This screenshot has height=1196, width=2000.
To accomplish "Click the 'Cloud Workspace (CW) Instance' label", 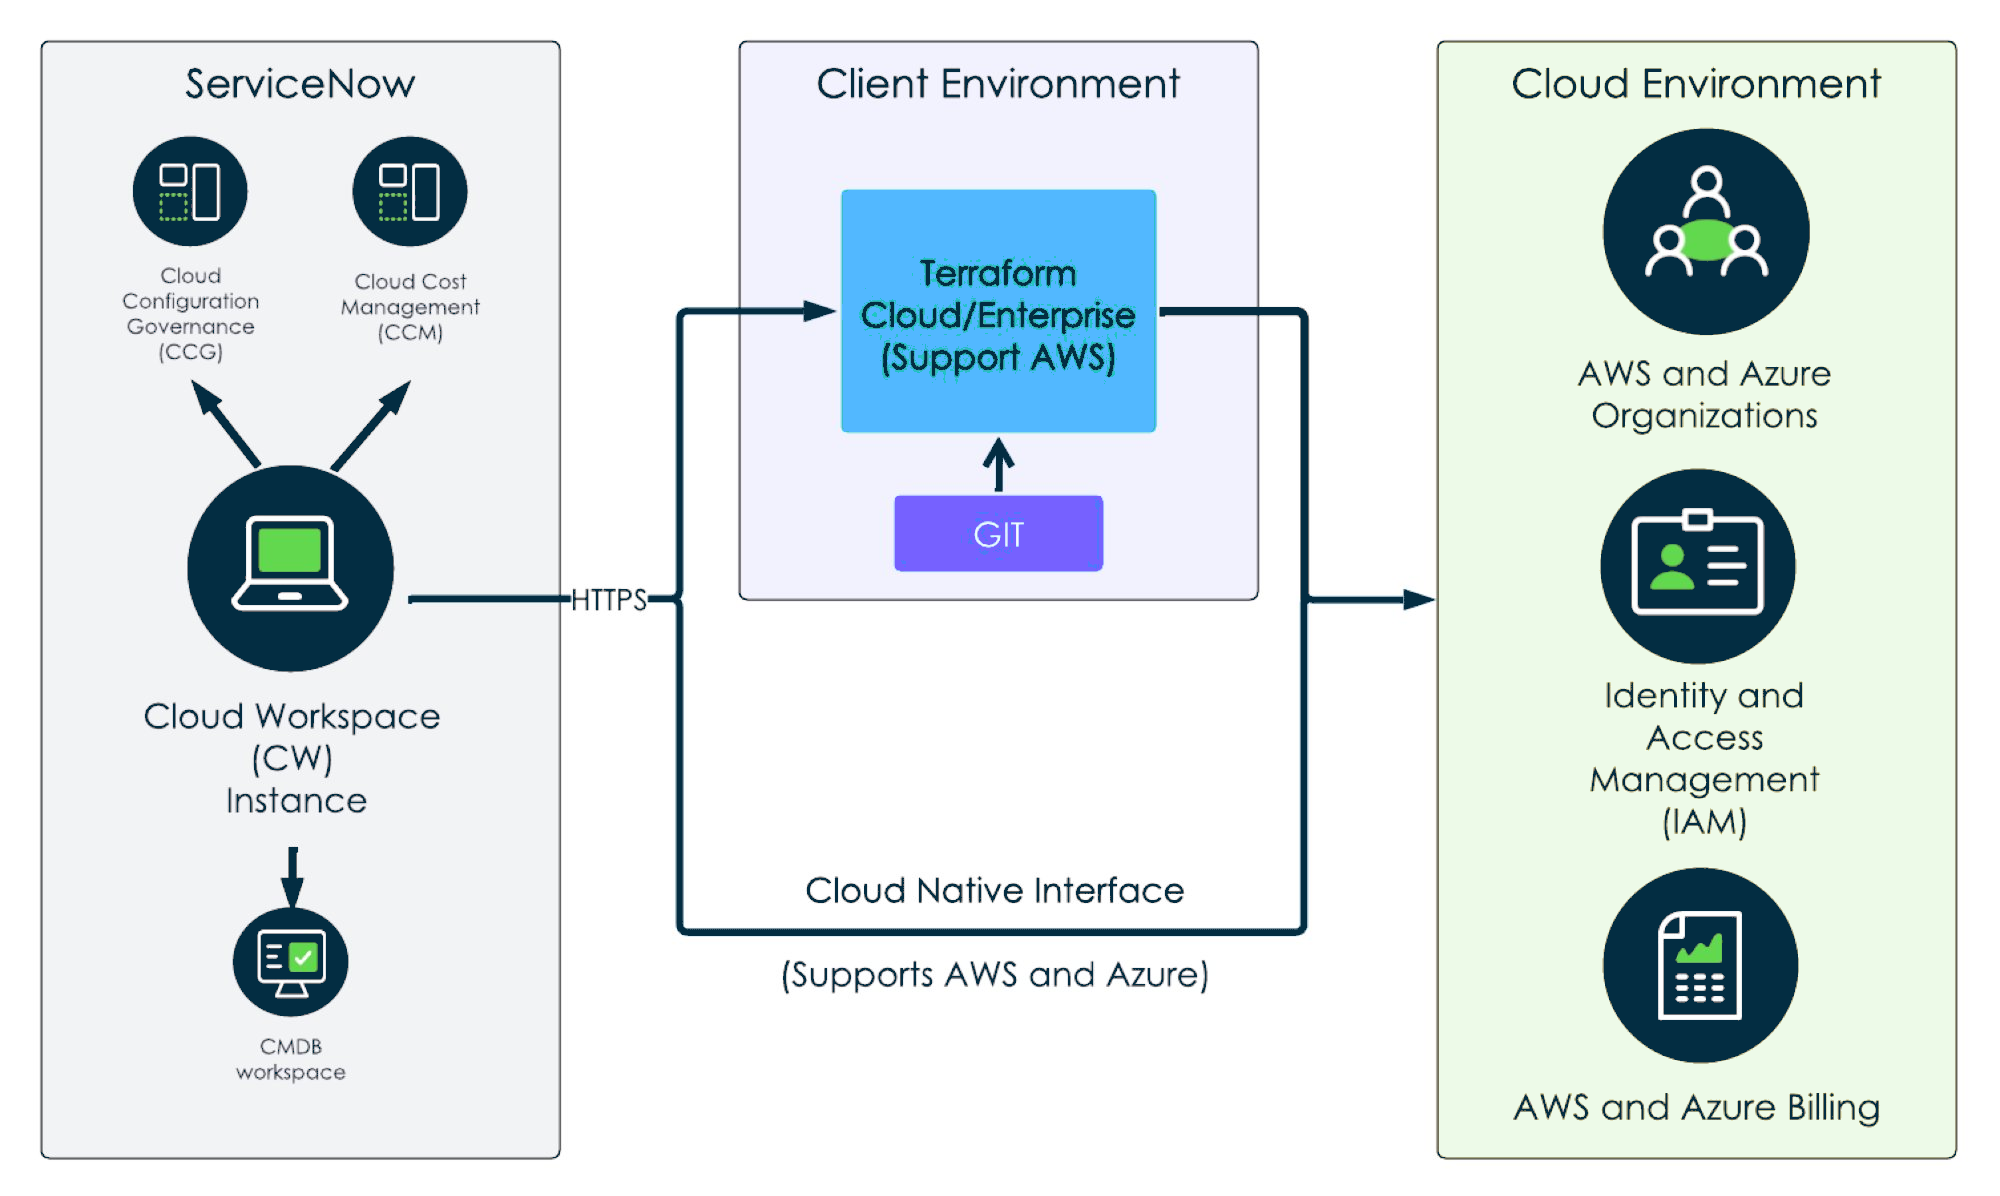I will [x=292, y=758].
